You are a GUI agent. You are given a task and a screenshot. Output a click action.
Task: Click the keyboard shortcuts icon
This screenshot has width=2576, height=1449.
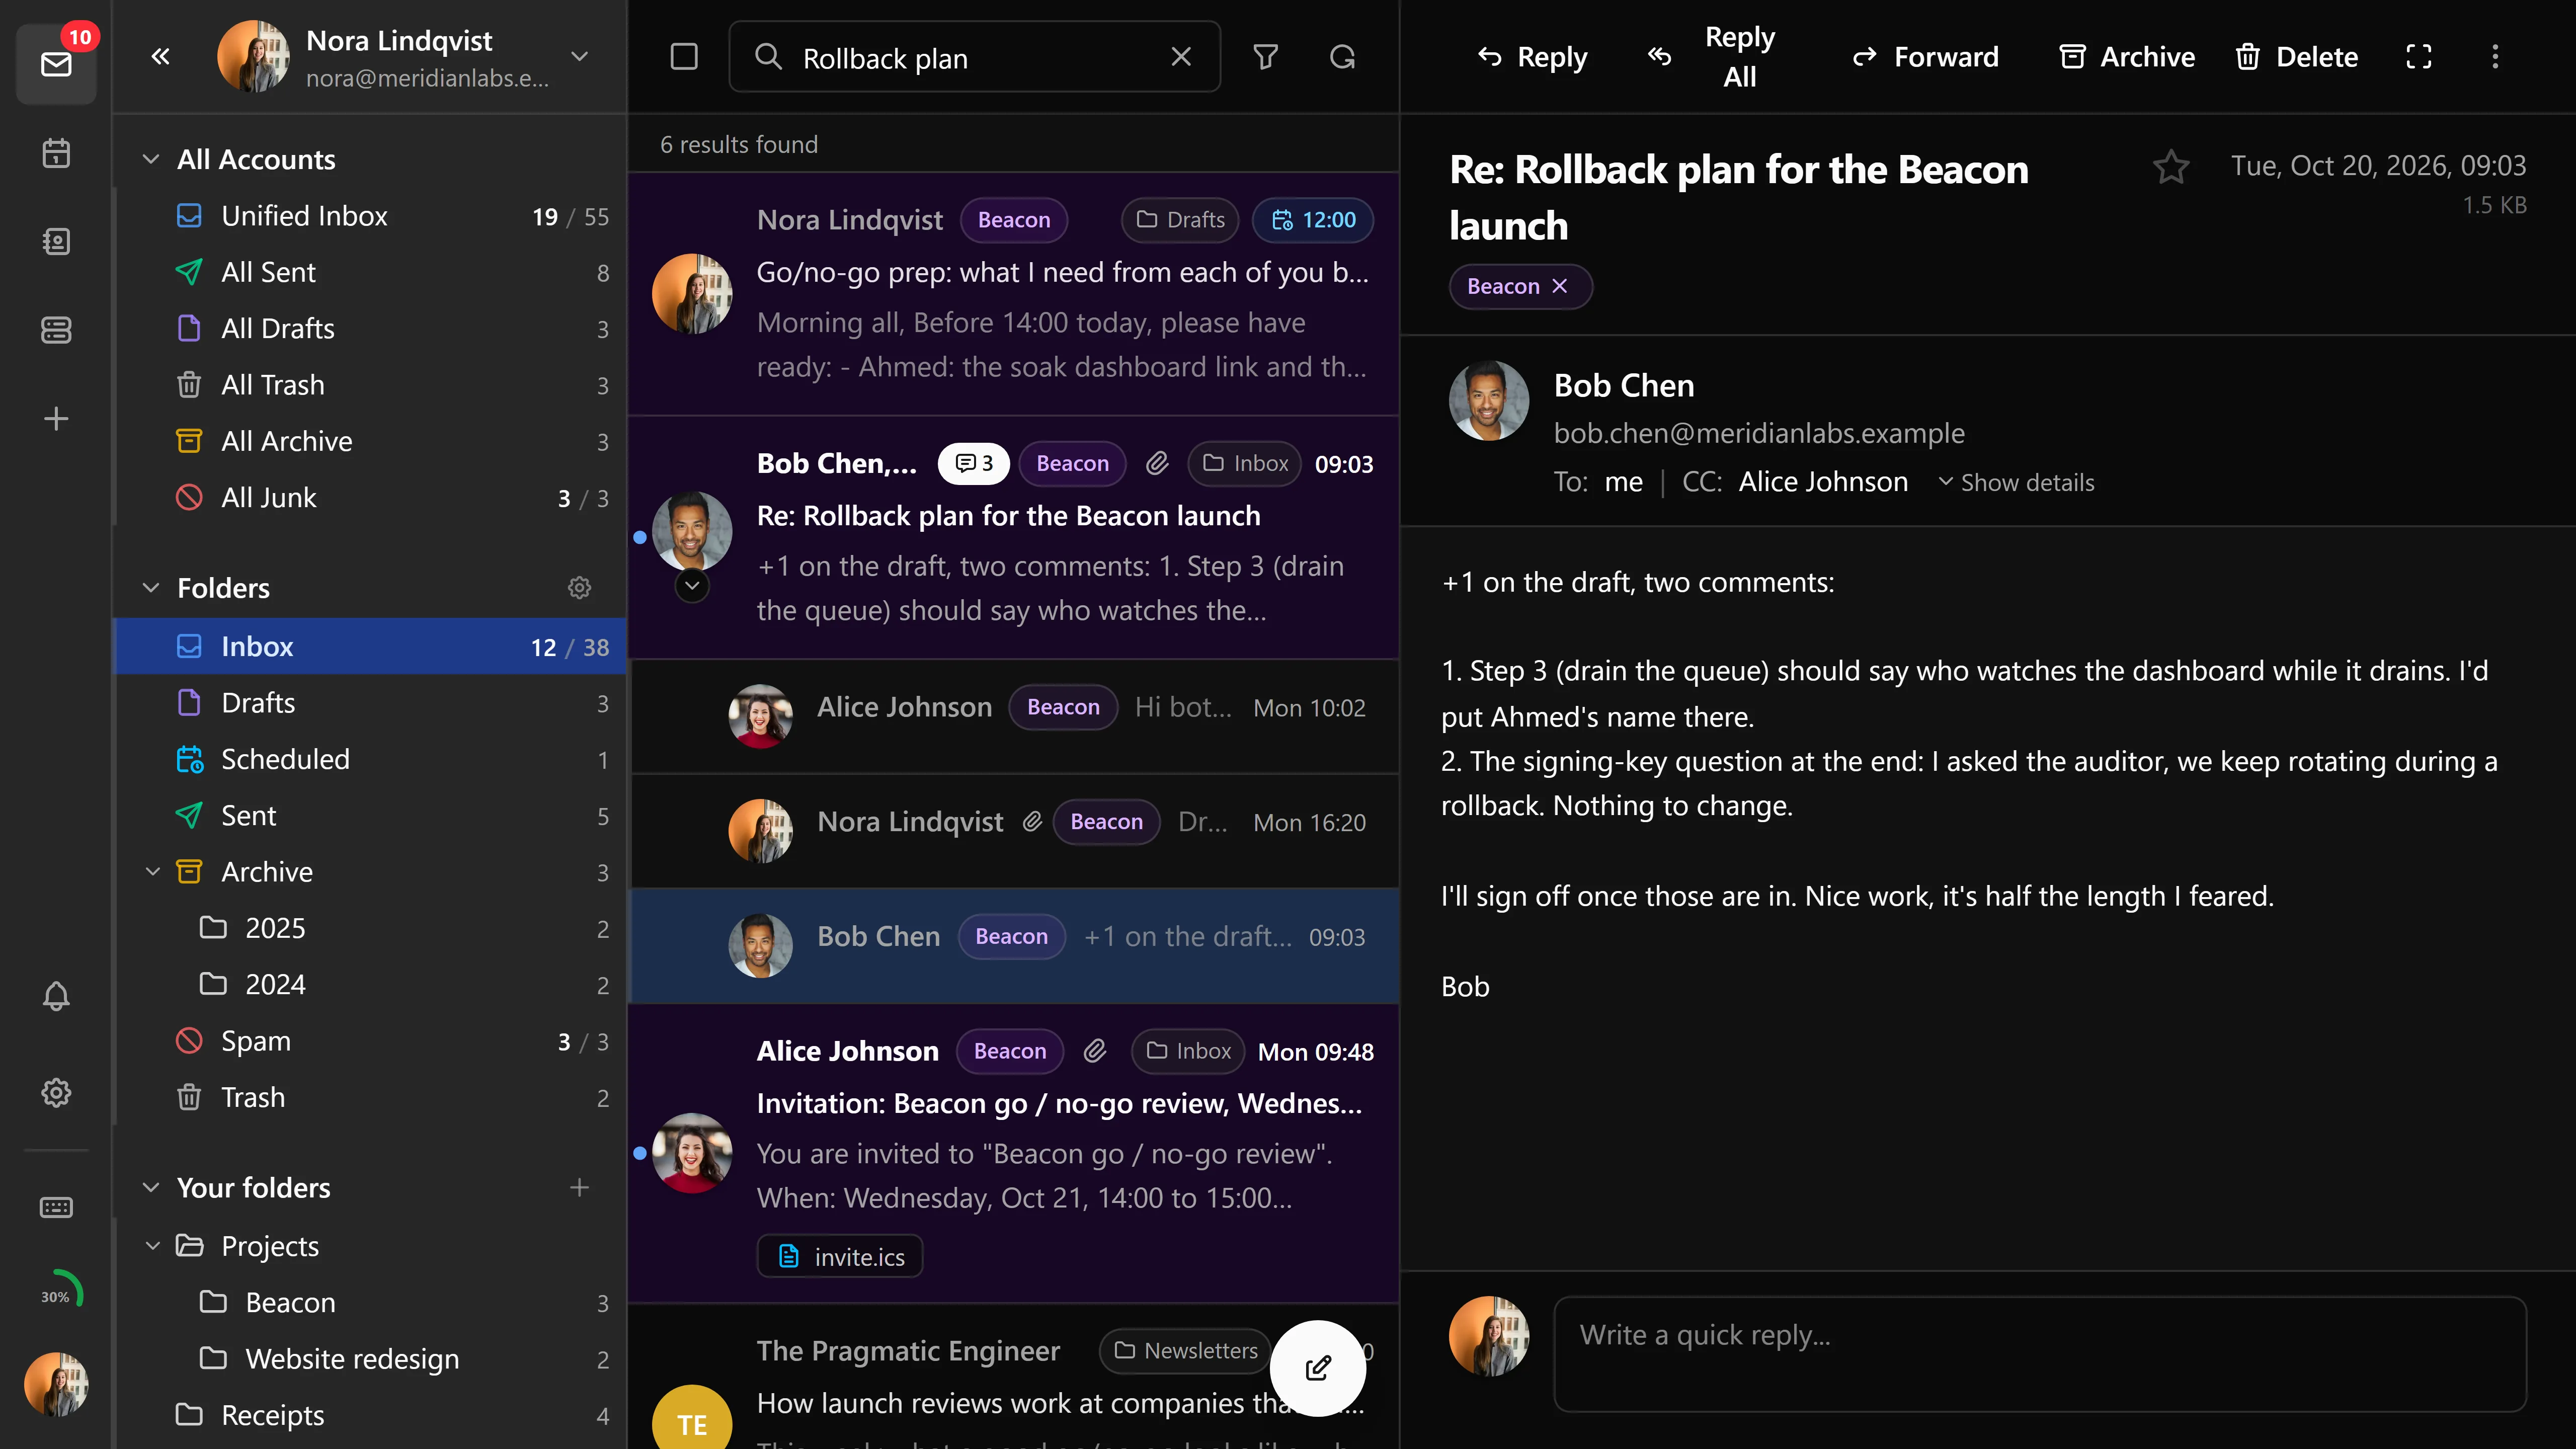(56, 1207)
